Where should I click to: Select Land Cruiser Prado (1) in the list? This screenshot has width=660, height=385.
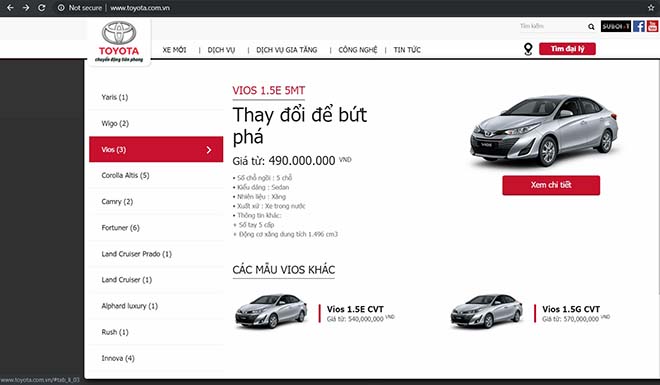tap(156, 254)
